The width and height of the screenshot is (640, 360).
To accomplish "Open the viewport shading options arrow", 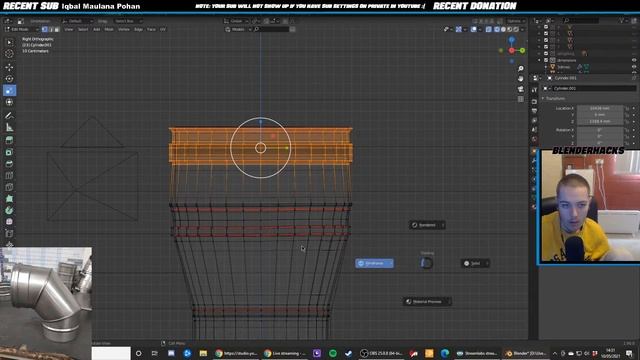I will 522,29.
